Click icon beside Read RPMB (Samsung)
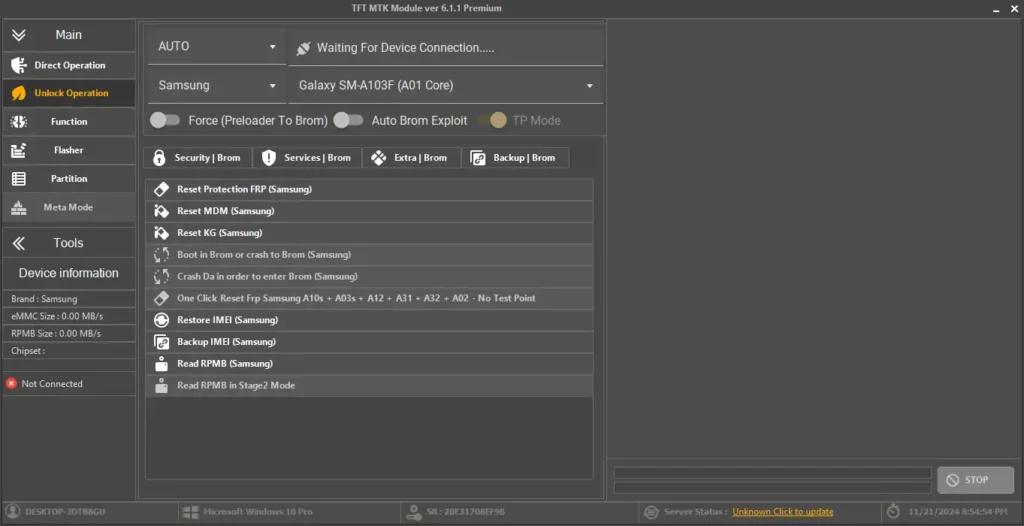Viewport: 1024px width, 526px height. pos(161,364)
